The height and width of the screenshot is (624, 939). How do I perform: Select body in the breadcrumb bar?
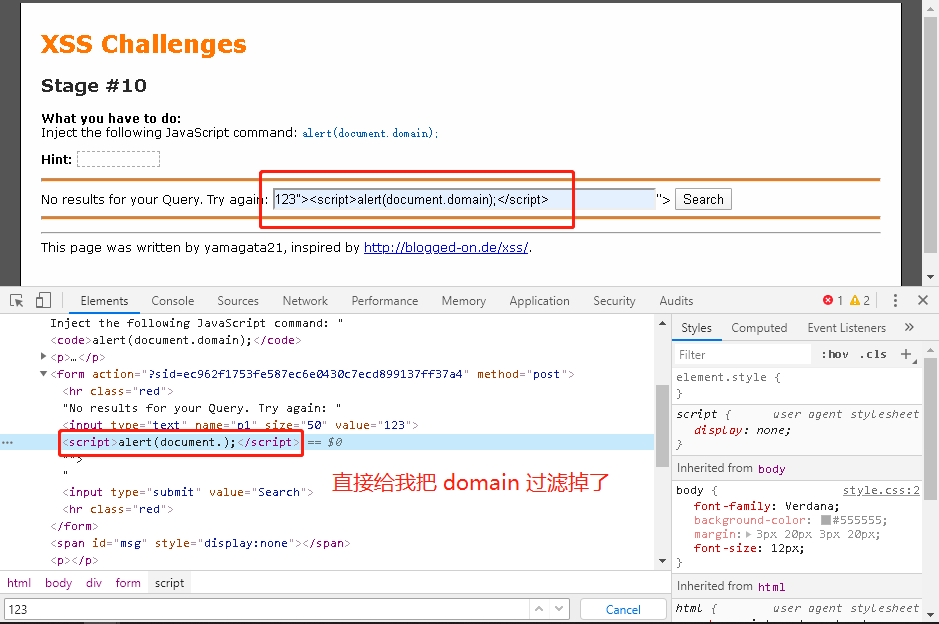point(58,583)
